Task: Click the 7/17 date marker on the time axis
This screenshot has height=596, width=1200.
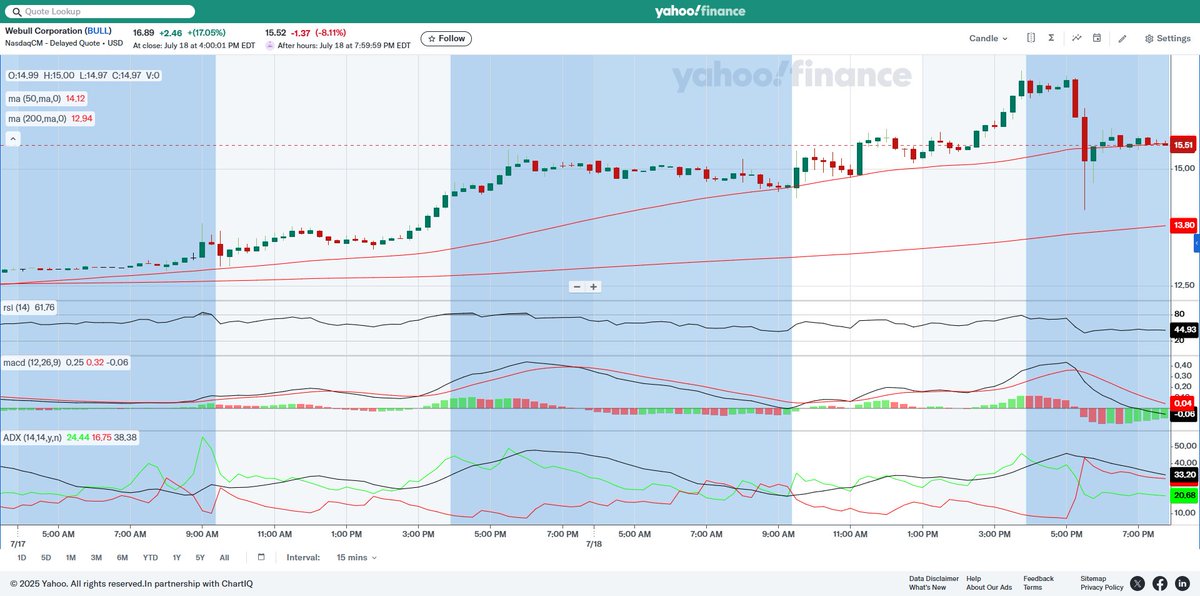Action: (x=17, y=544)
